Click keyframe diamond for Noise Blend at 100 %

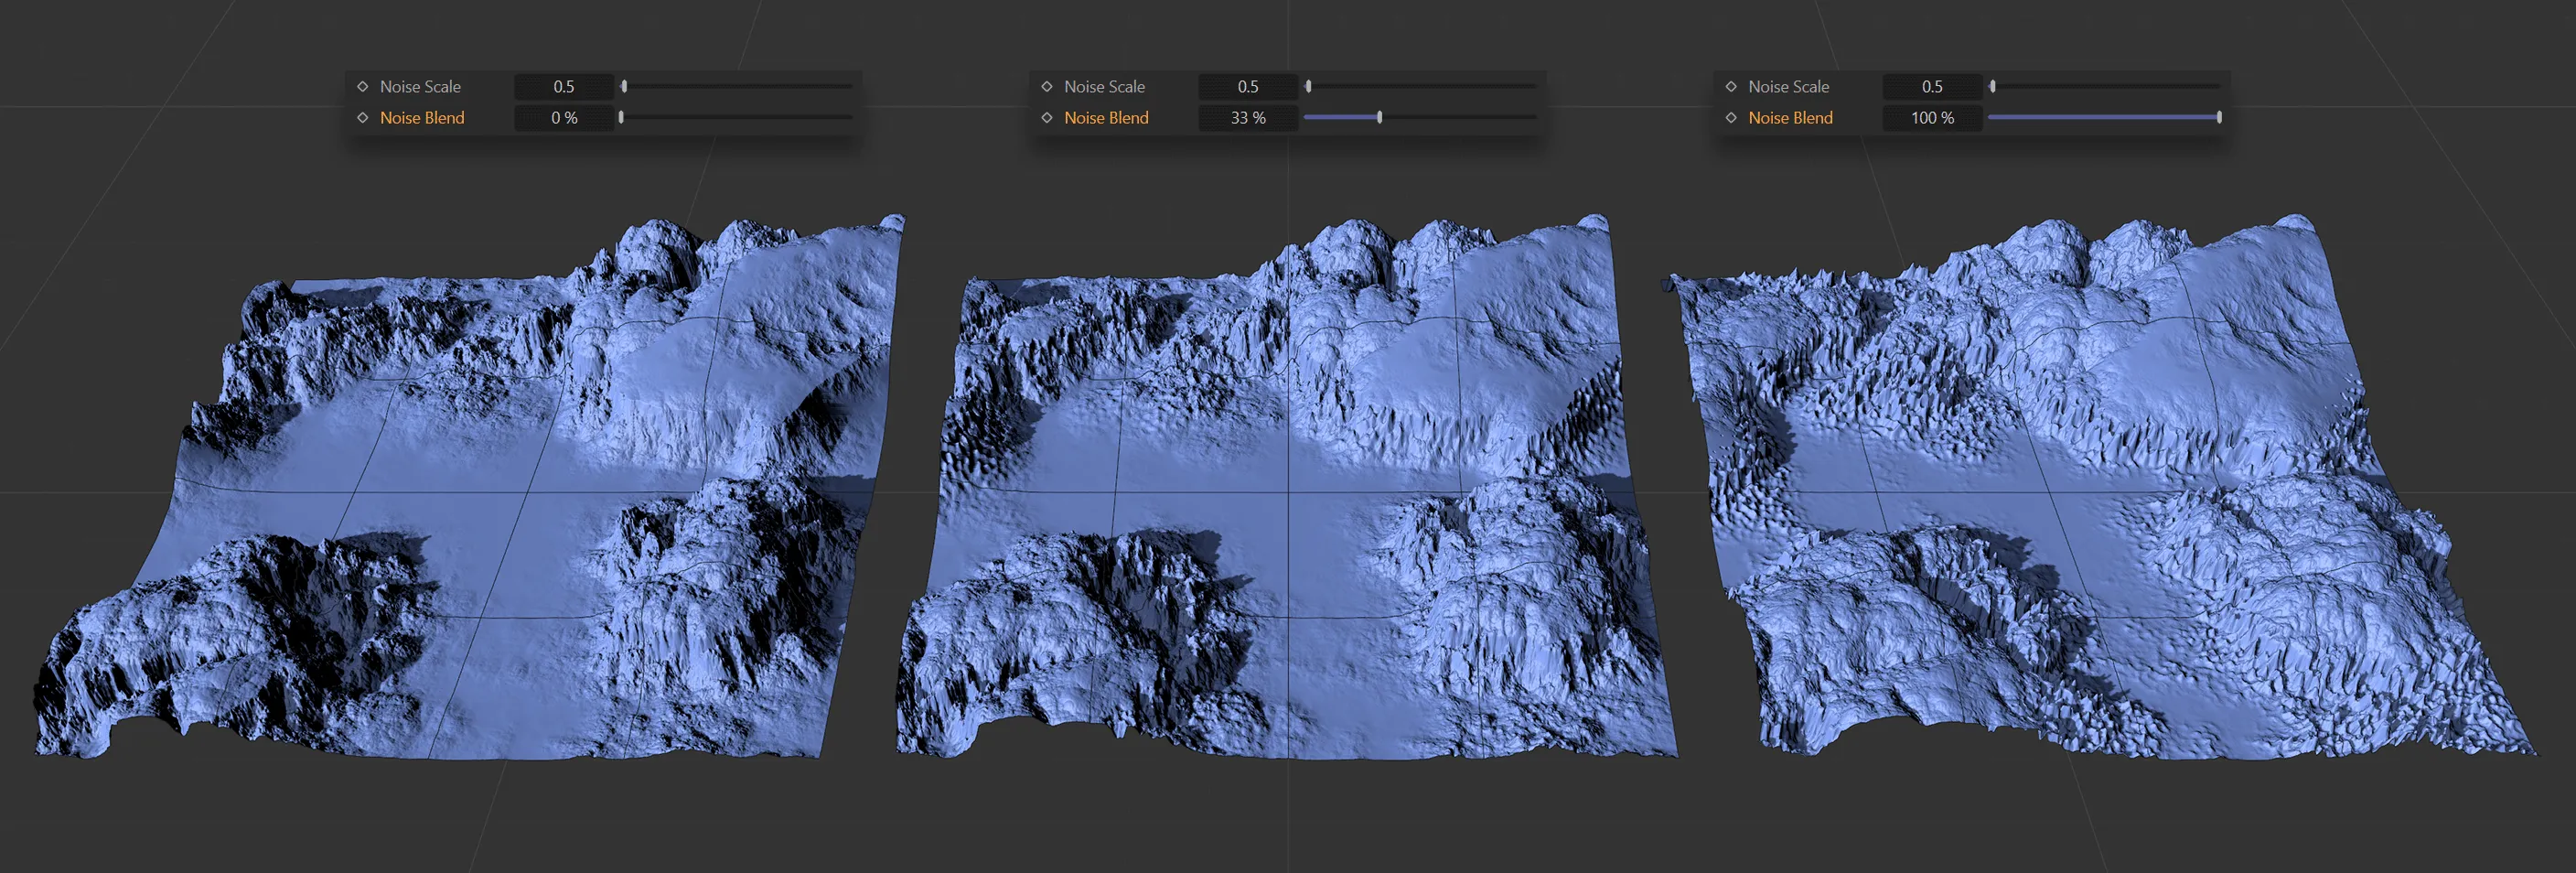[x=1731, y=118]
